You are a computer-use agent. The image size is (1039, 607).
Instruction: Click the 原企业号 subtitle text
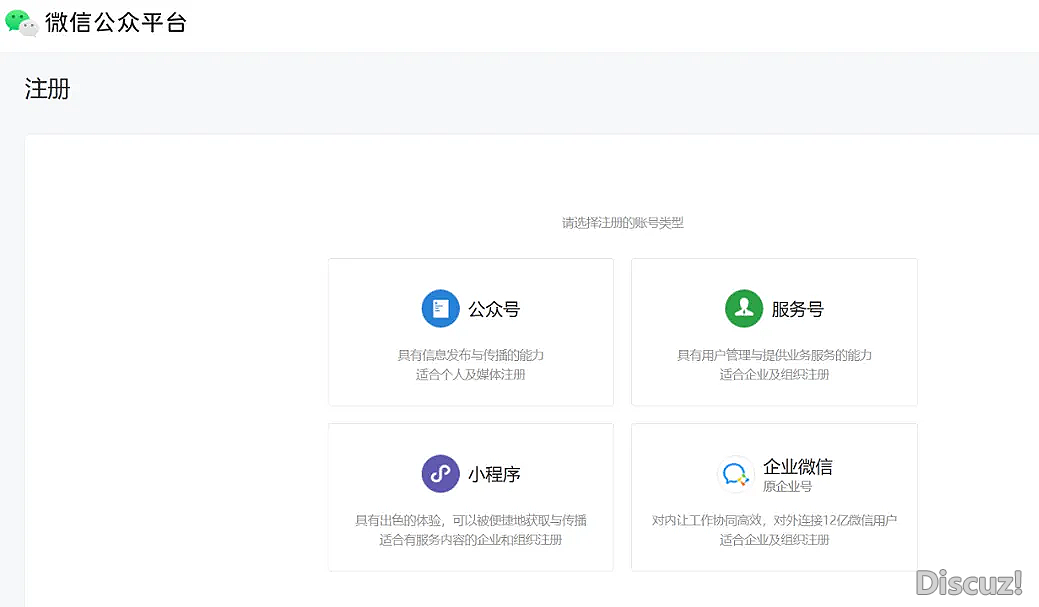(787, 486)
